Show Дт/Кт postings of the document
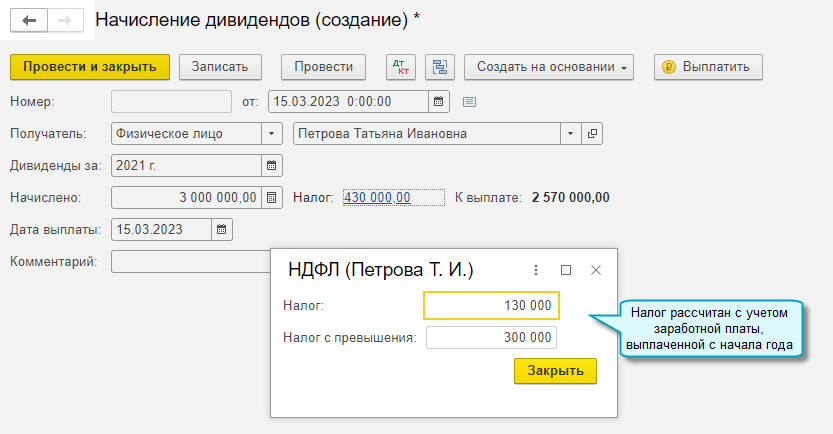 point(401,67)
